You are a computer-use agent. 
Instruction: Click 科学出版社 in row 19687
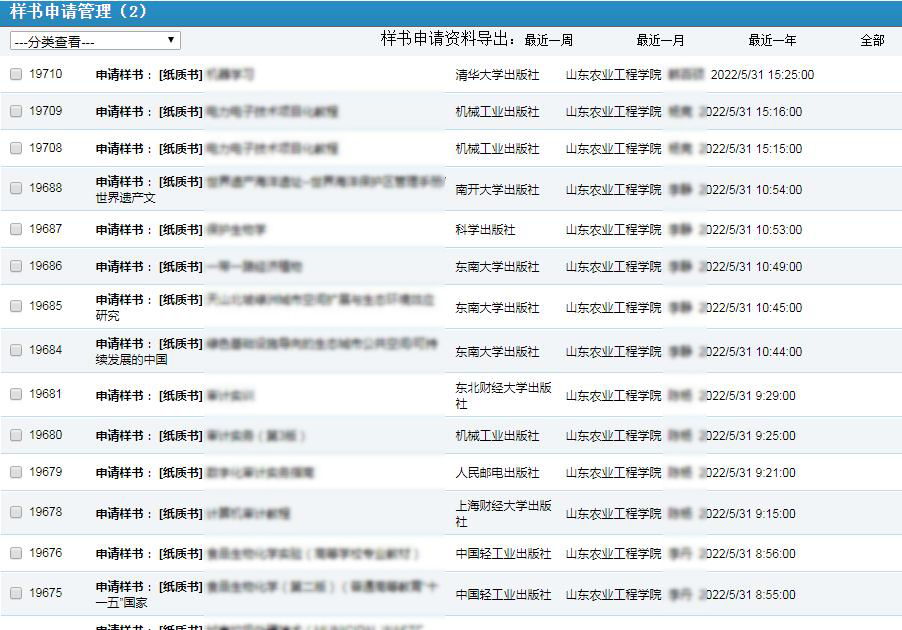pyautogui.click(x=485, y=230)
